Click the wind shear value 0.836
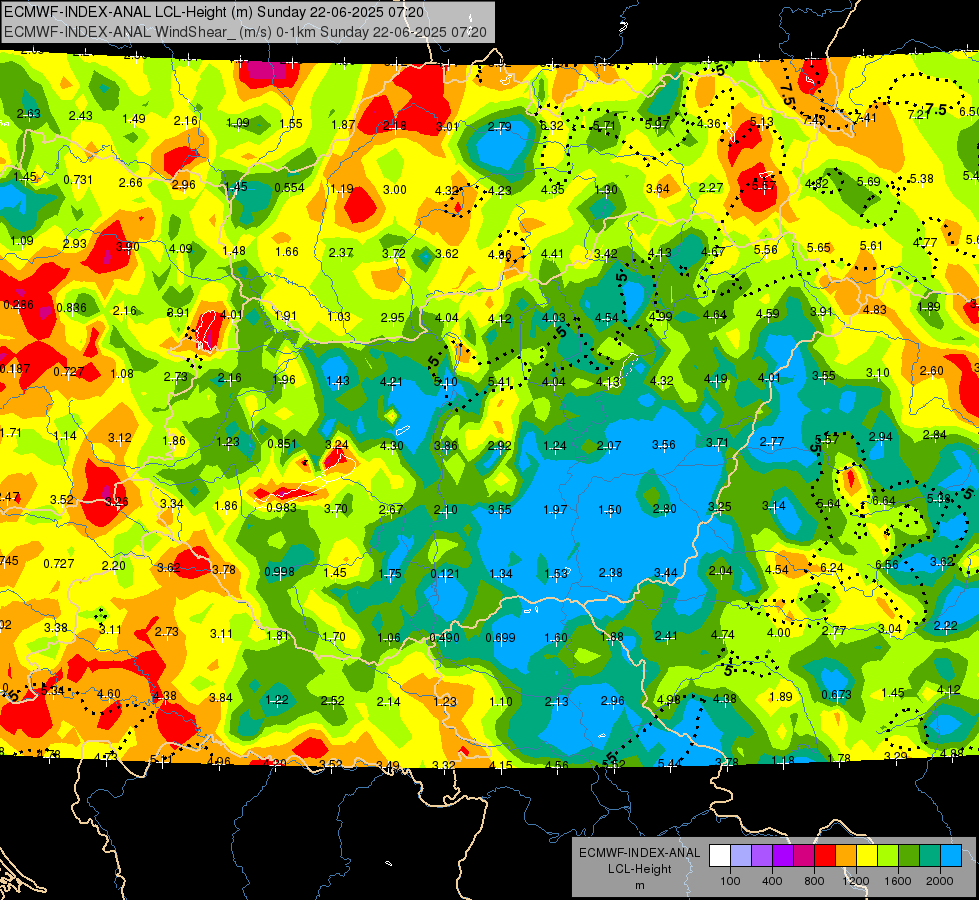The height and width of the screenshot is (900, 979). tap(72, 307)
